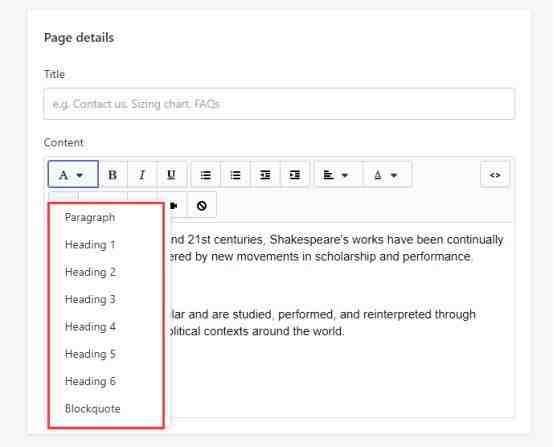Click the indent icon

pyautogui.click(x=295, y=175)
